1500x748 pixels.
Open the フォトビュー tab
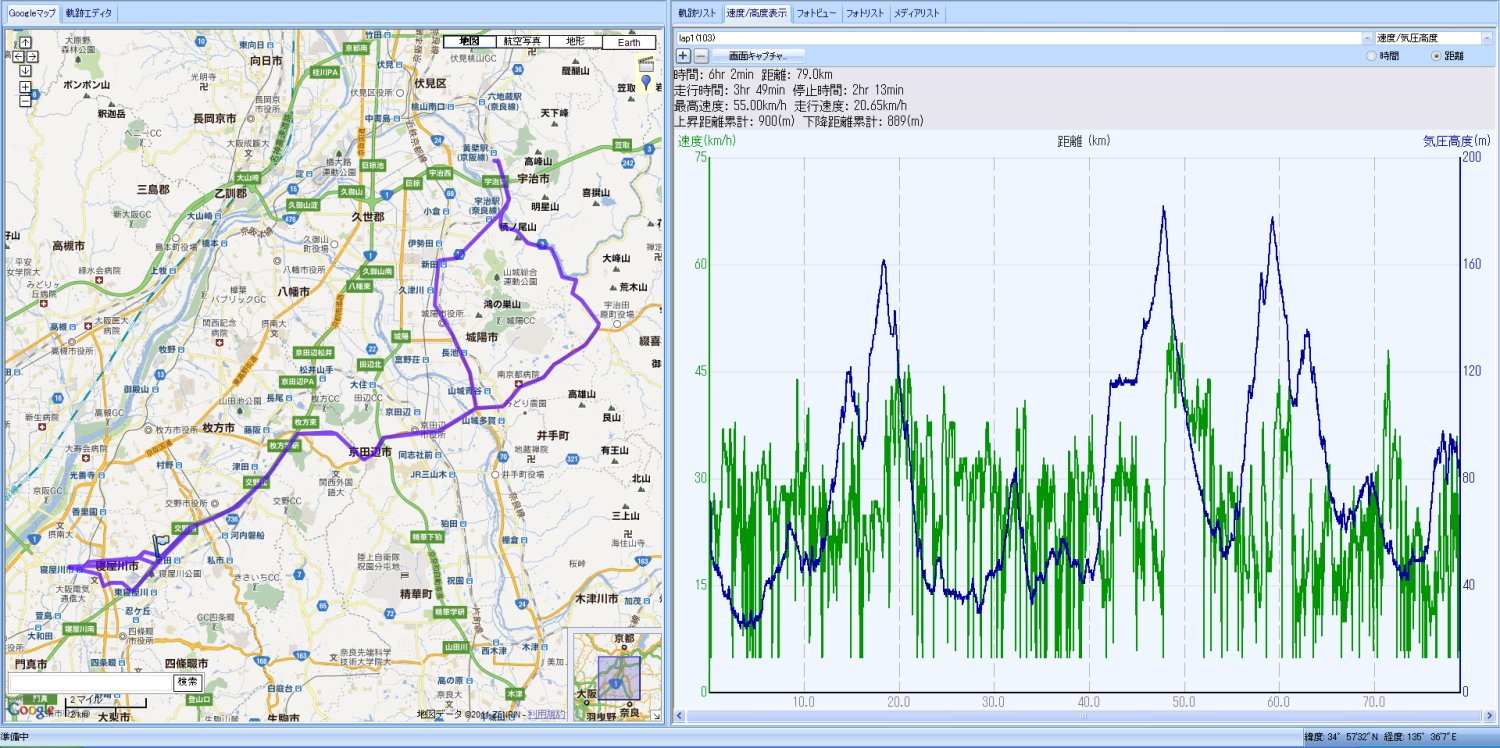click(817, 14)
